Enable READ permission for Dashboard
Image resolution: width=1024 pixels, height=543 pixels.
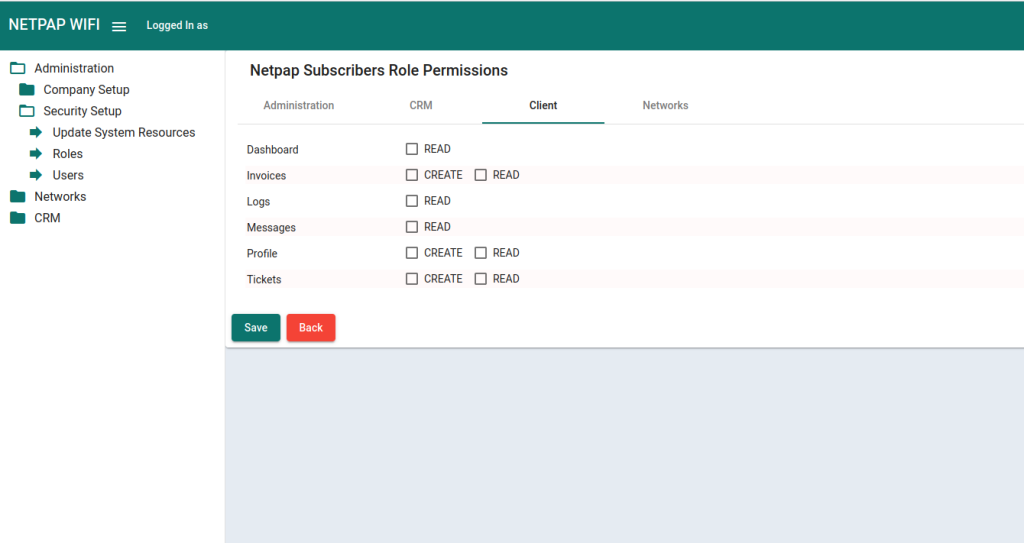(x=411, y=149)
